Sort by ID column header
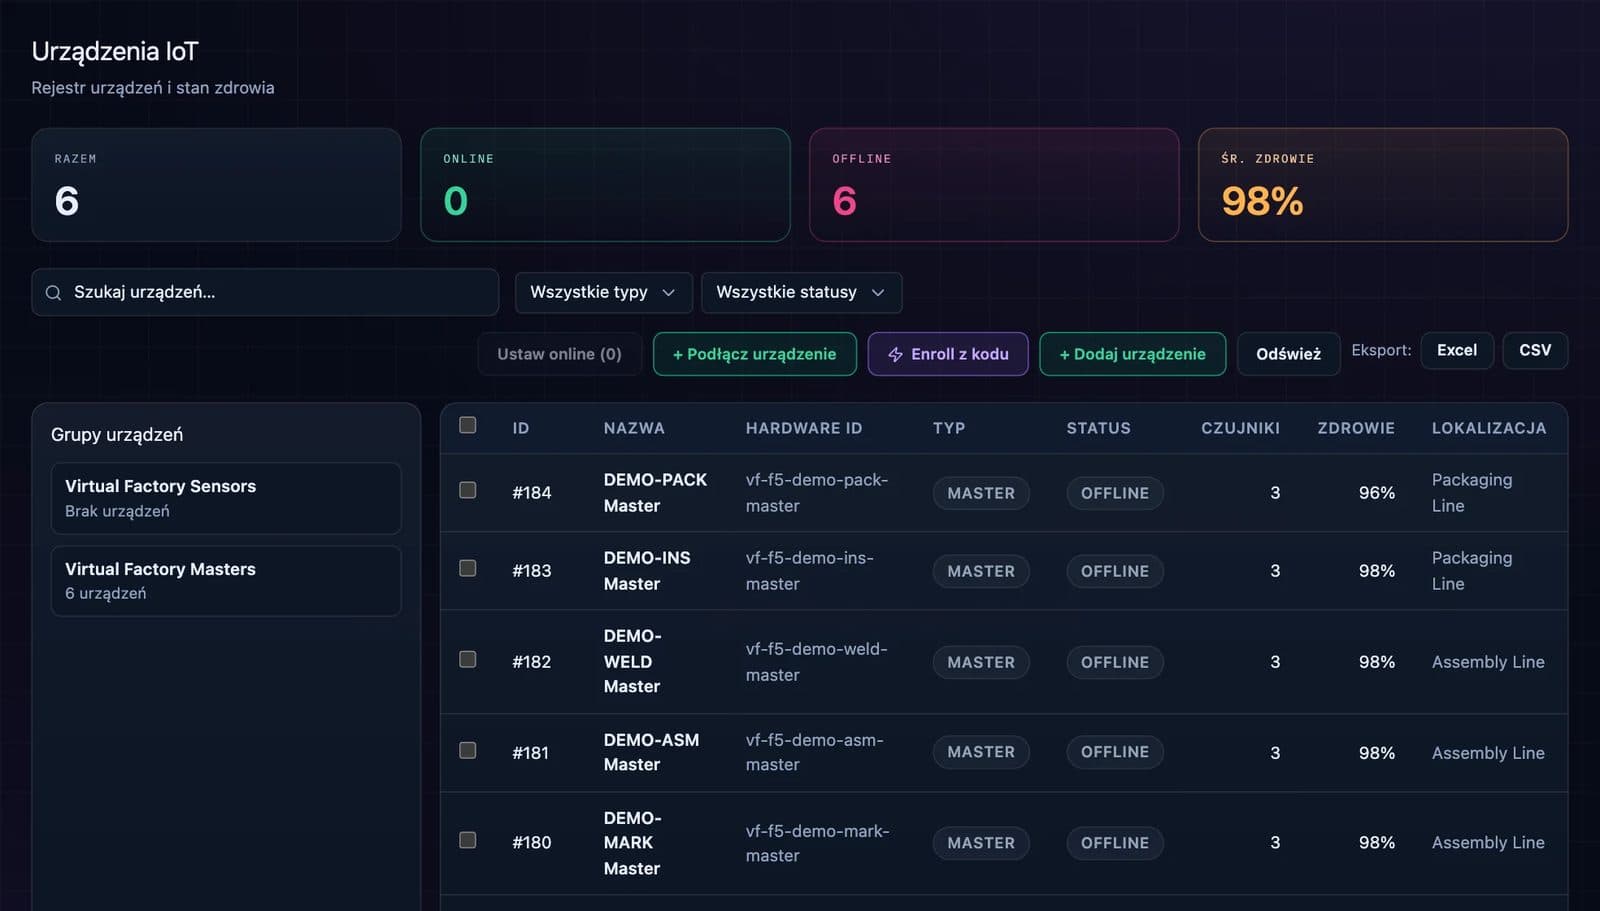The width and height of the screenshot is (1600, 911). click(520, 428)
